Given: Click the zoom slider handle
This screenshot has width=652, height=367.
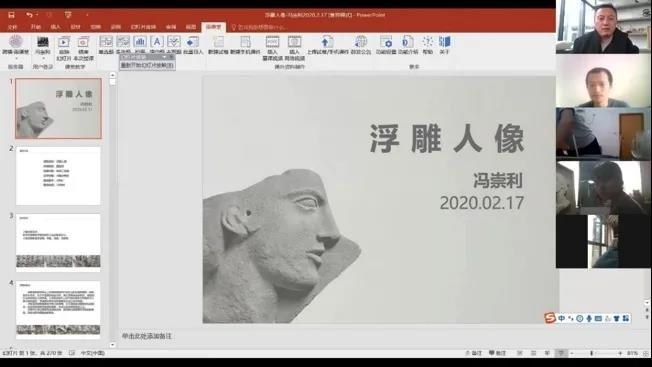Looking at the screenshot, I should pos(591,353).
